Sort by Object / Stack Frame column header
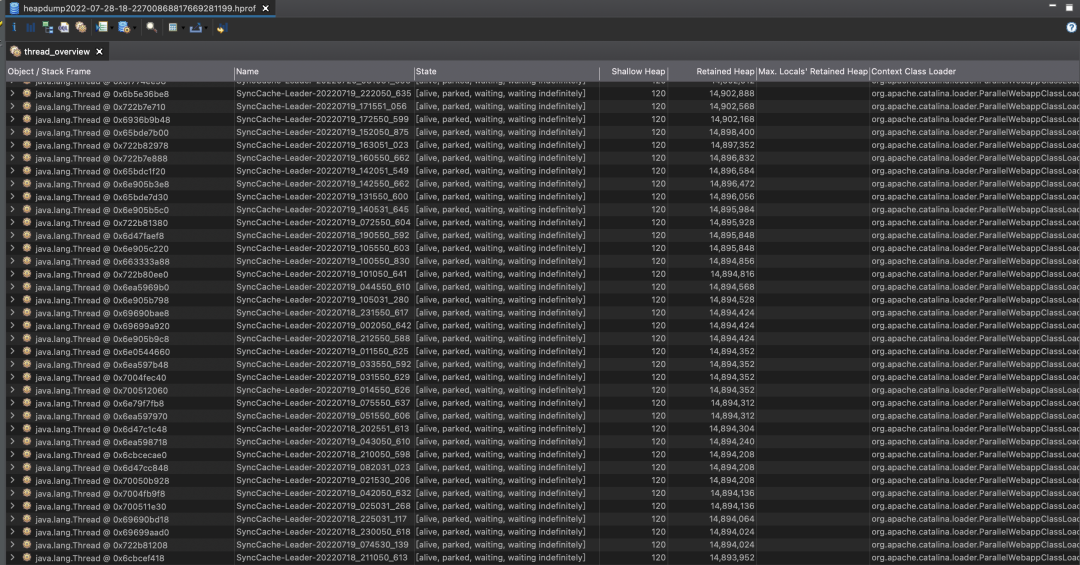The height and width of the screenshot is (565, 1080). (120, 72)
